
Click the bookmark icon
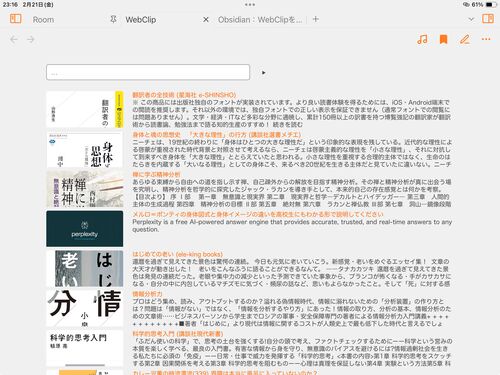tap(443, 39)
